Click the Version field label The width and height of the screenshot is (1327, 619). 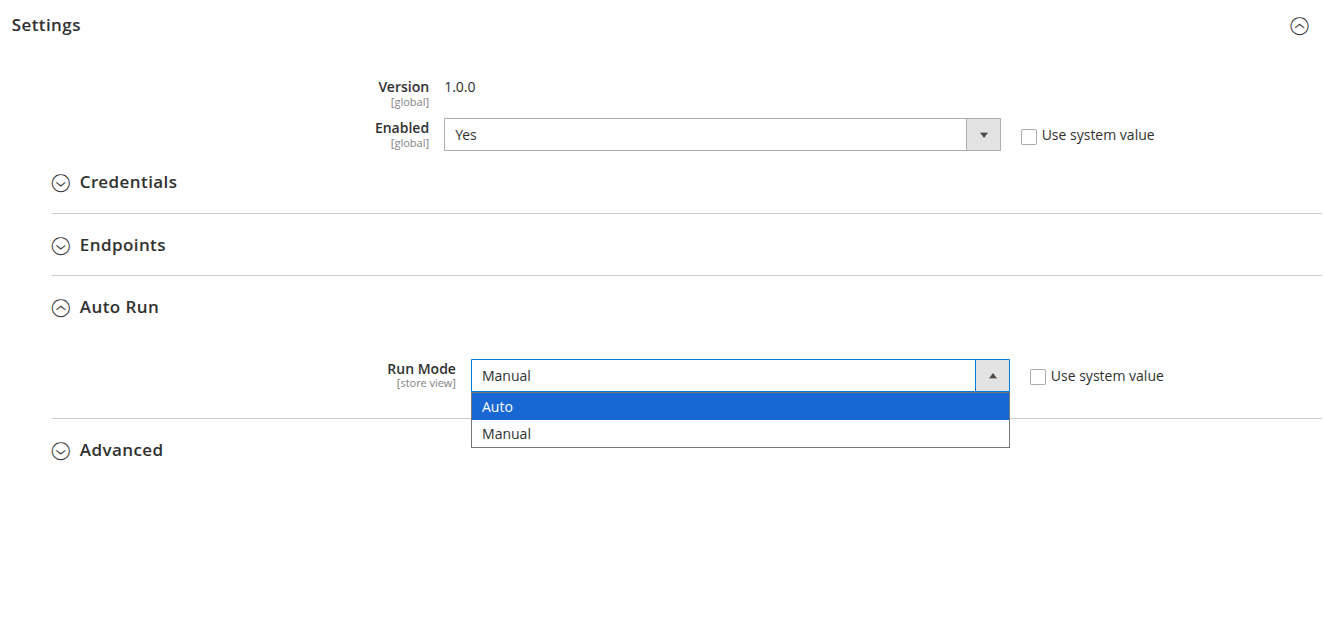pyautogui.click(x=404, y=87)
